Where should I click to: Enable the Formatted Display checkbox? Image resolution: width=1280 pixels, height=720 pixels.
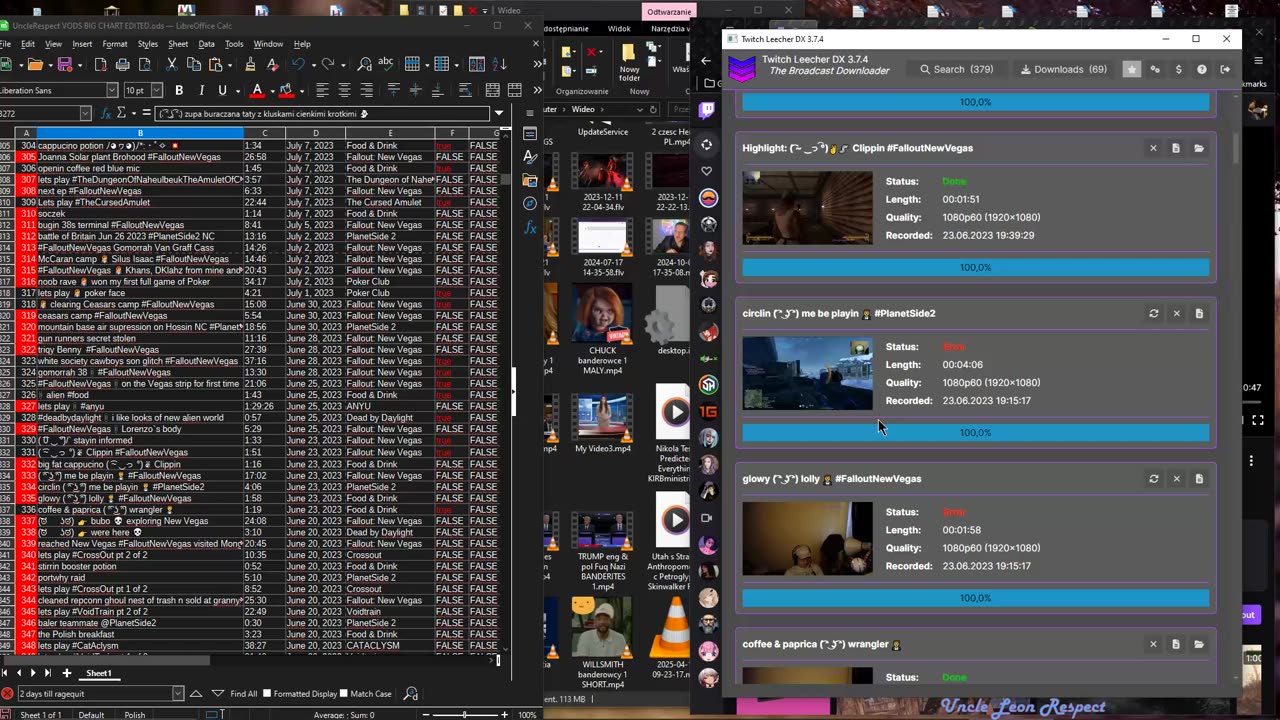tap(267, 694)
